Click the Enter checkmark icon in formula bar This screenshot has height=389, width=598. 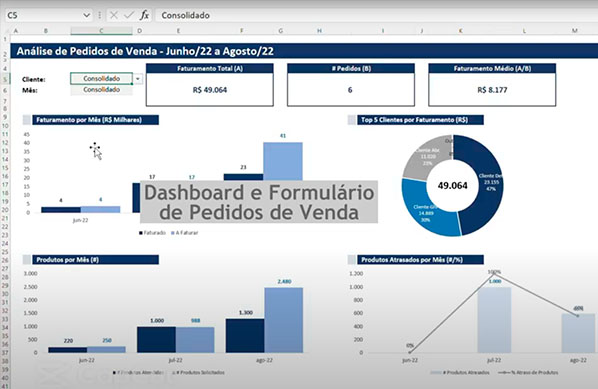129,15
